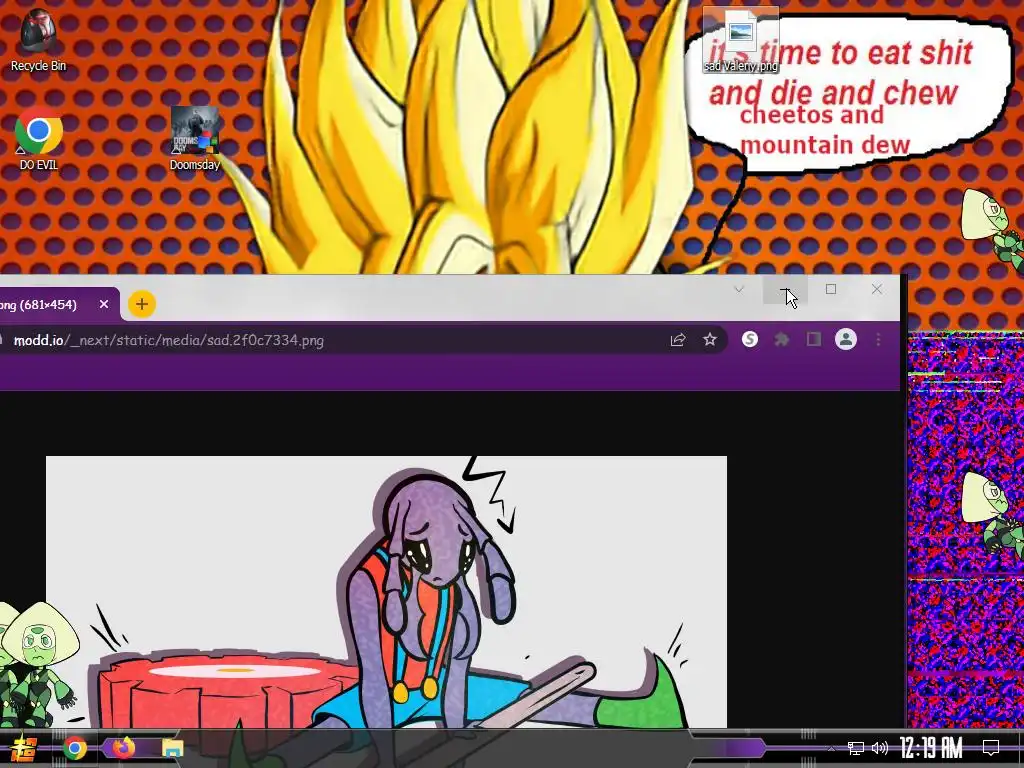The width and height of the screenshot is (1024, 768).
Task: Open the network status tray icon
Action: [x=856, y=748]
